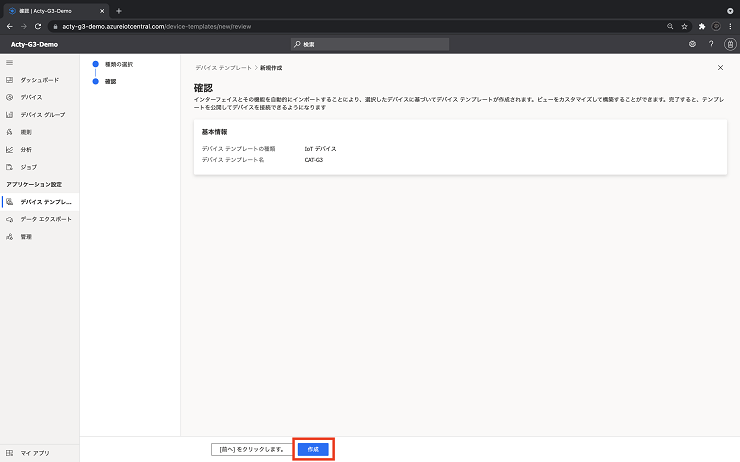Open ダッシュボード in sidebar
Image resolution: width=740 pixels, height=462 pixels.
pyautogui.click(x=40, y=80)
